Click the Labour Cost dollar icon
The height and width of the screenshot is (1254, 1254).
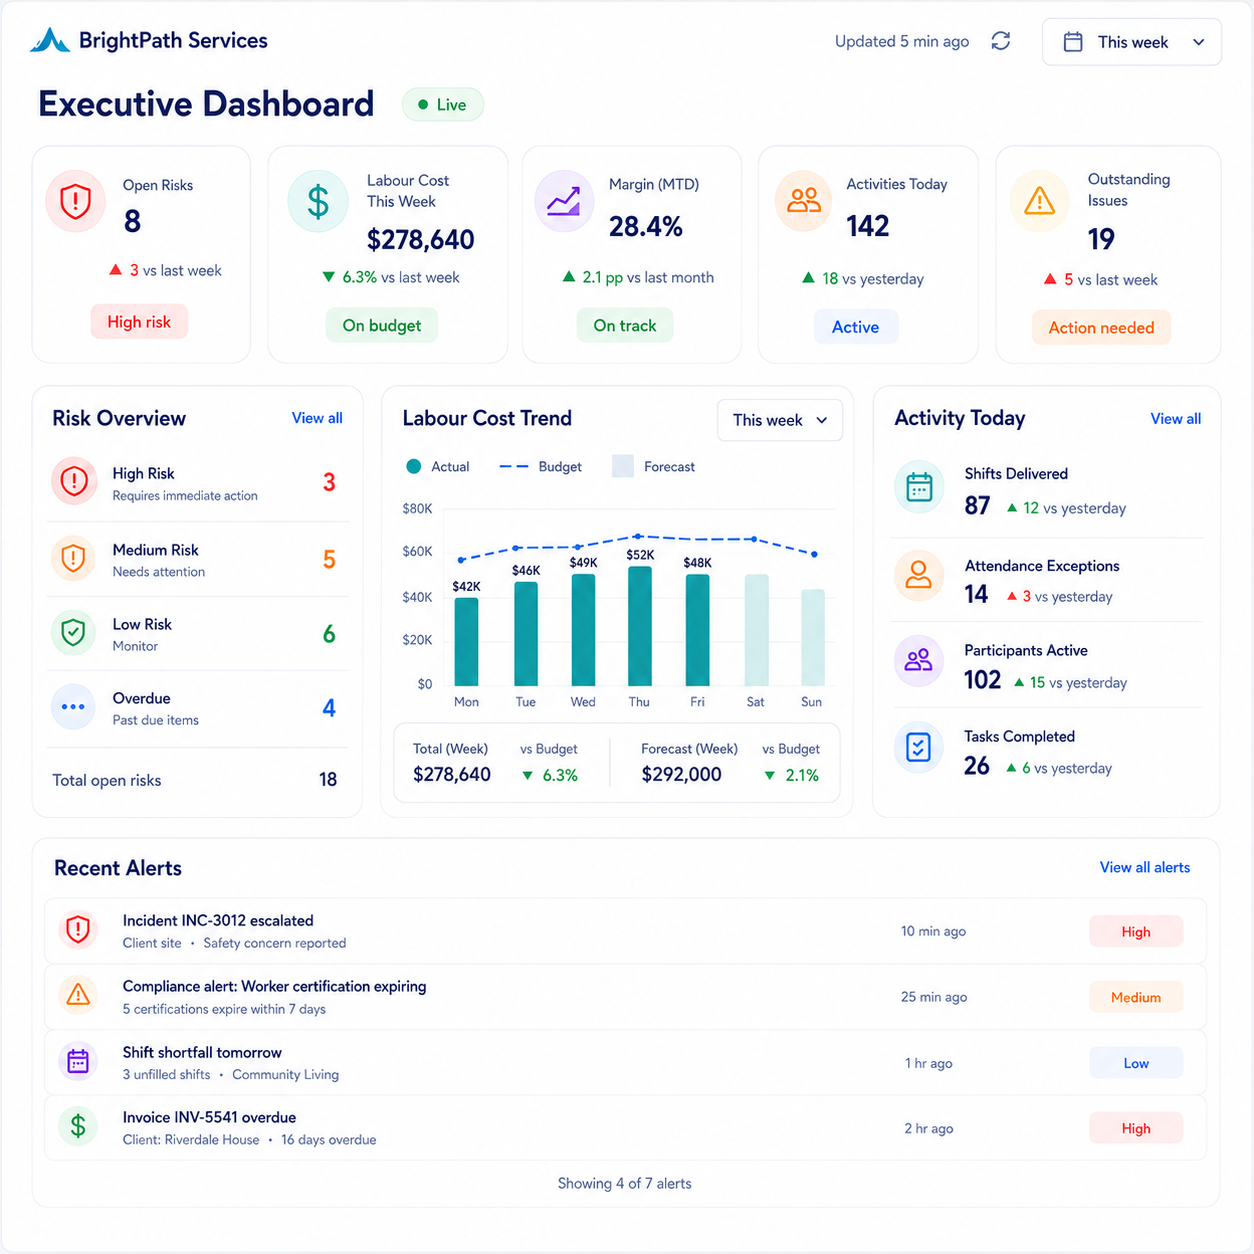click(x=318, y=201)
